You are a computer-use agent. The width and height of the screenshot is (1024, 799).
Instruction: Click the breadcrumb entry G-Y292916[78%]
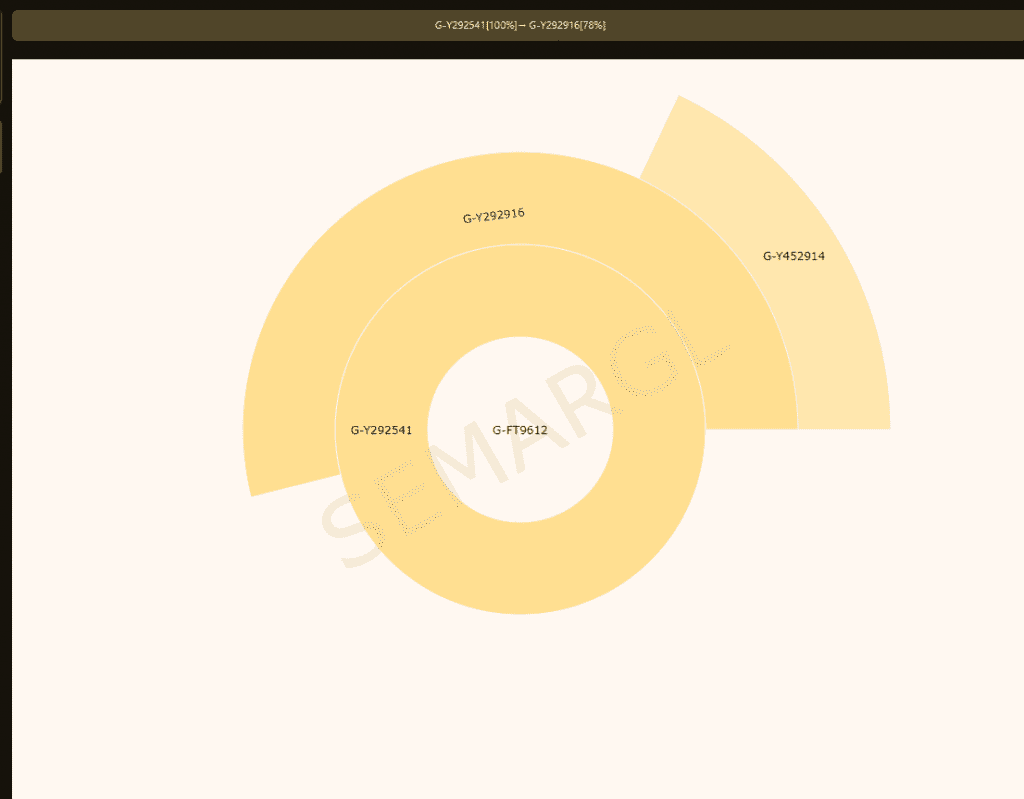pyautogui.click(x=568, y=26)
